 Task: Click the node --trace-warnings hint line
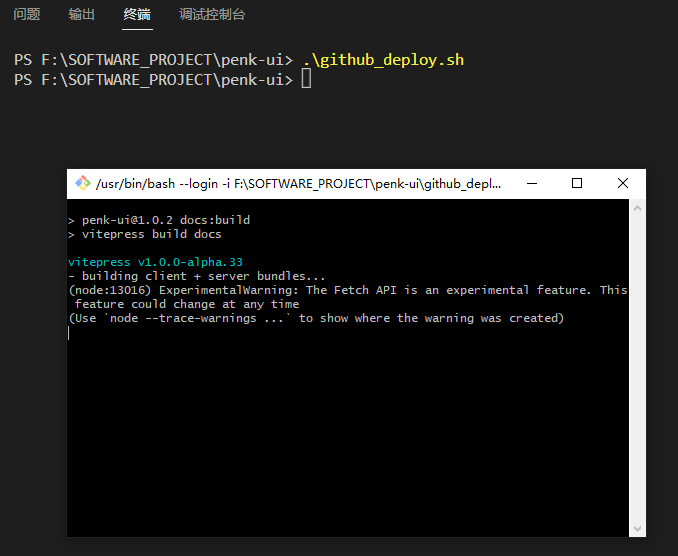(x=317, y=318)
